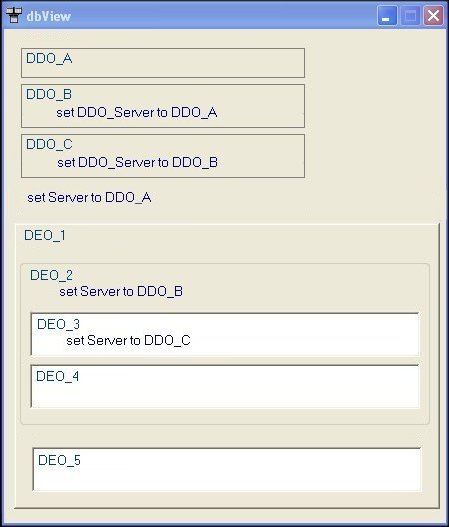The image size is (449, 527).
Task: Select the DDO_B box
Action: pyautogui.click(x=163, y=106)
